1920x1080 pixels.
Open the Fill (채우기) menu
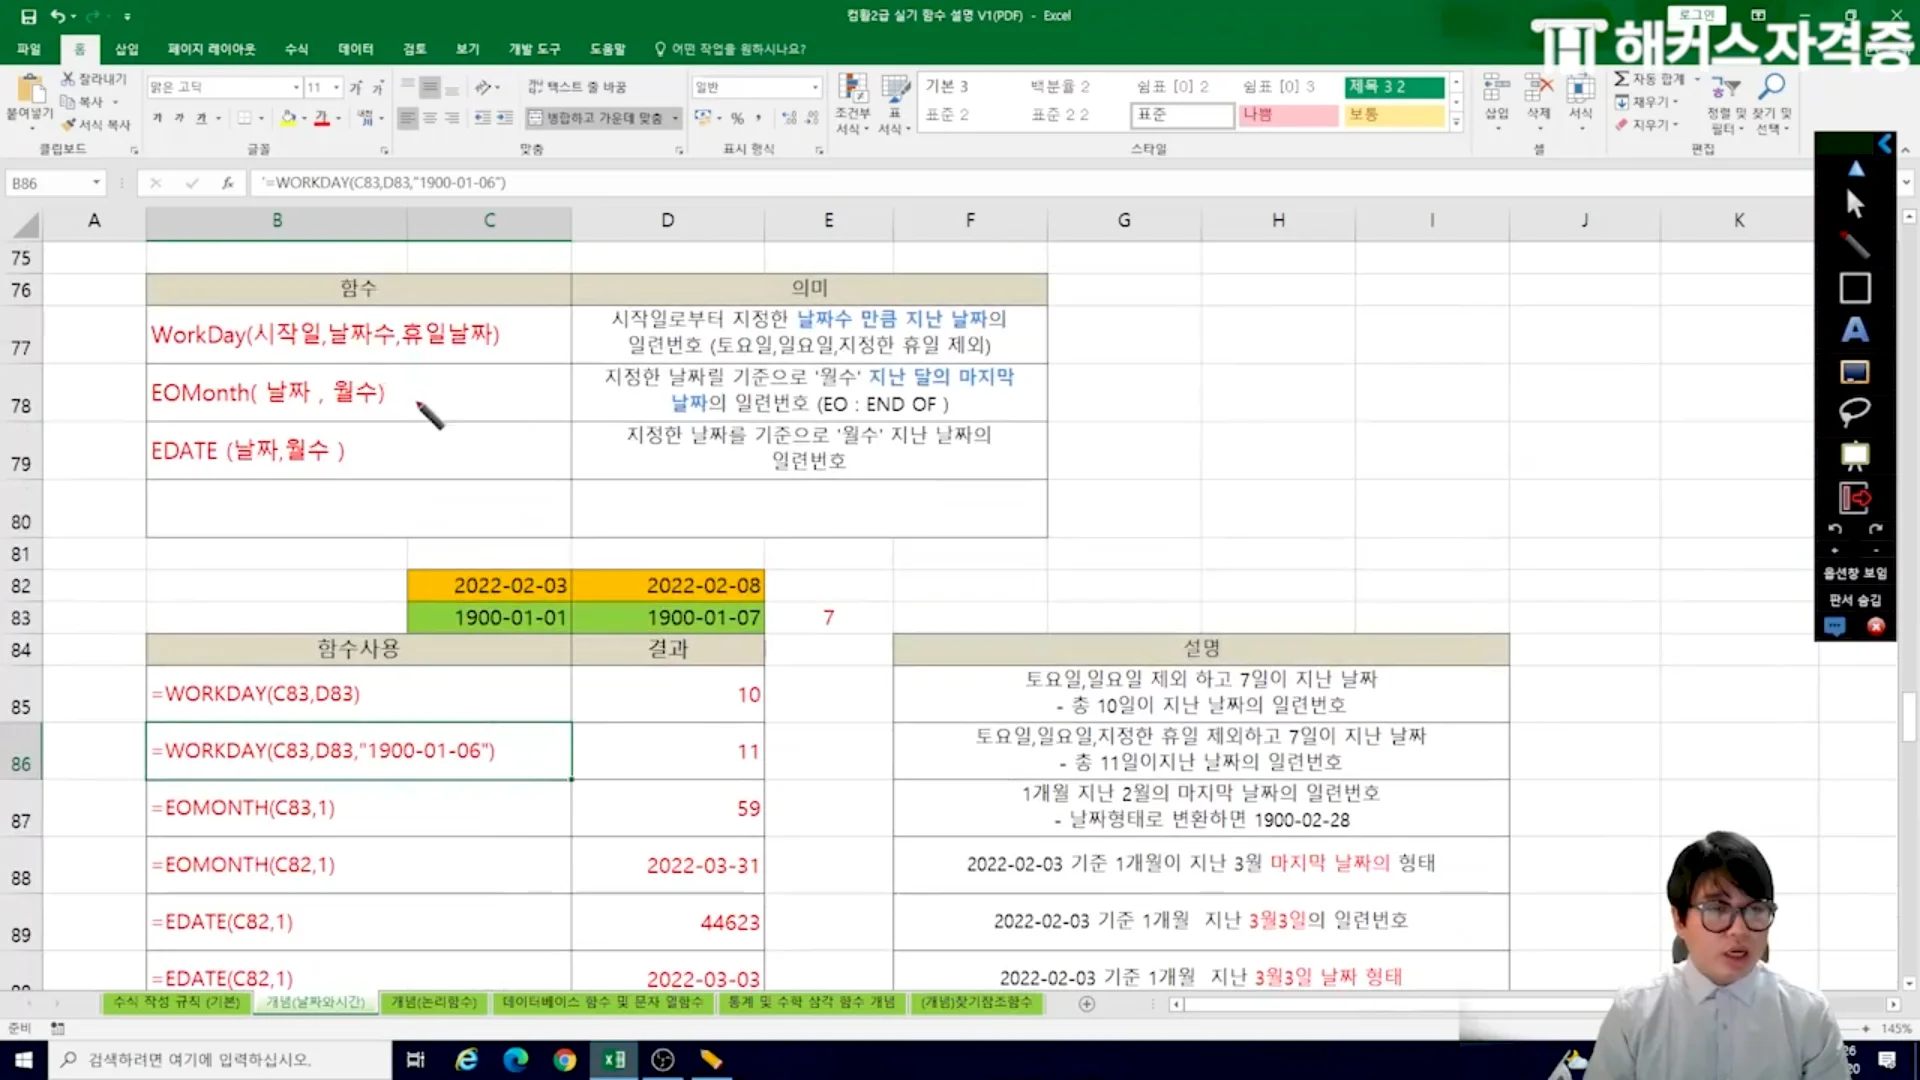click(x=1646, y=102)
